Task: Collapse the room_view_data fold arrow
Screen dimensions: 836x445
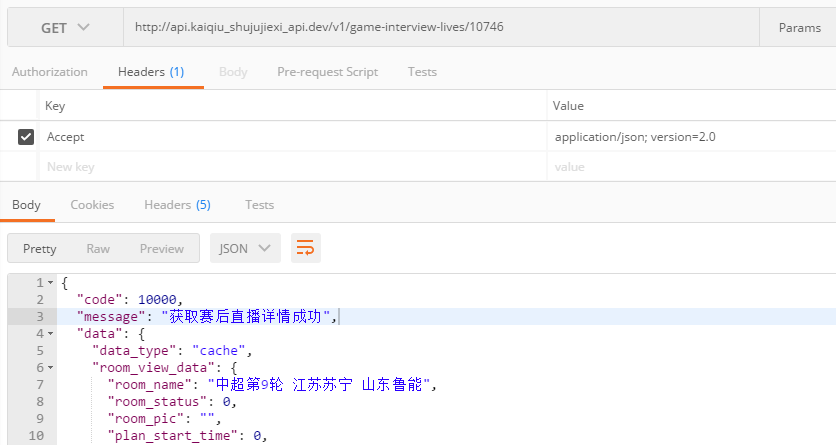Action: click(x=51, y=368)
